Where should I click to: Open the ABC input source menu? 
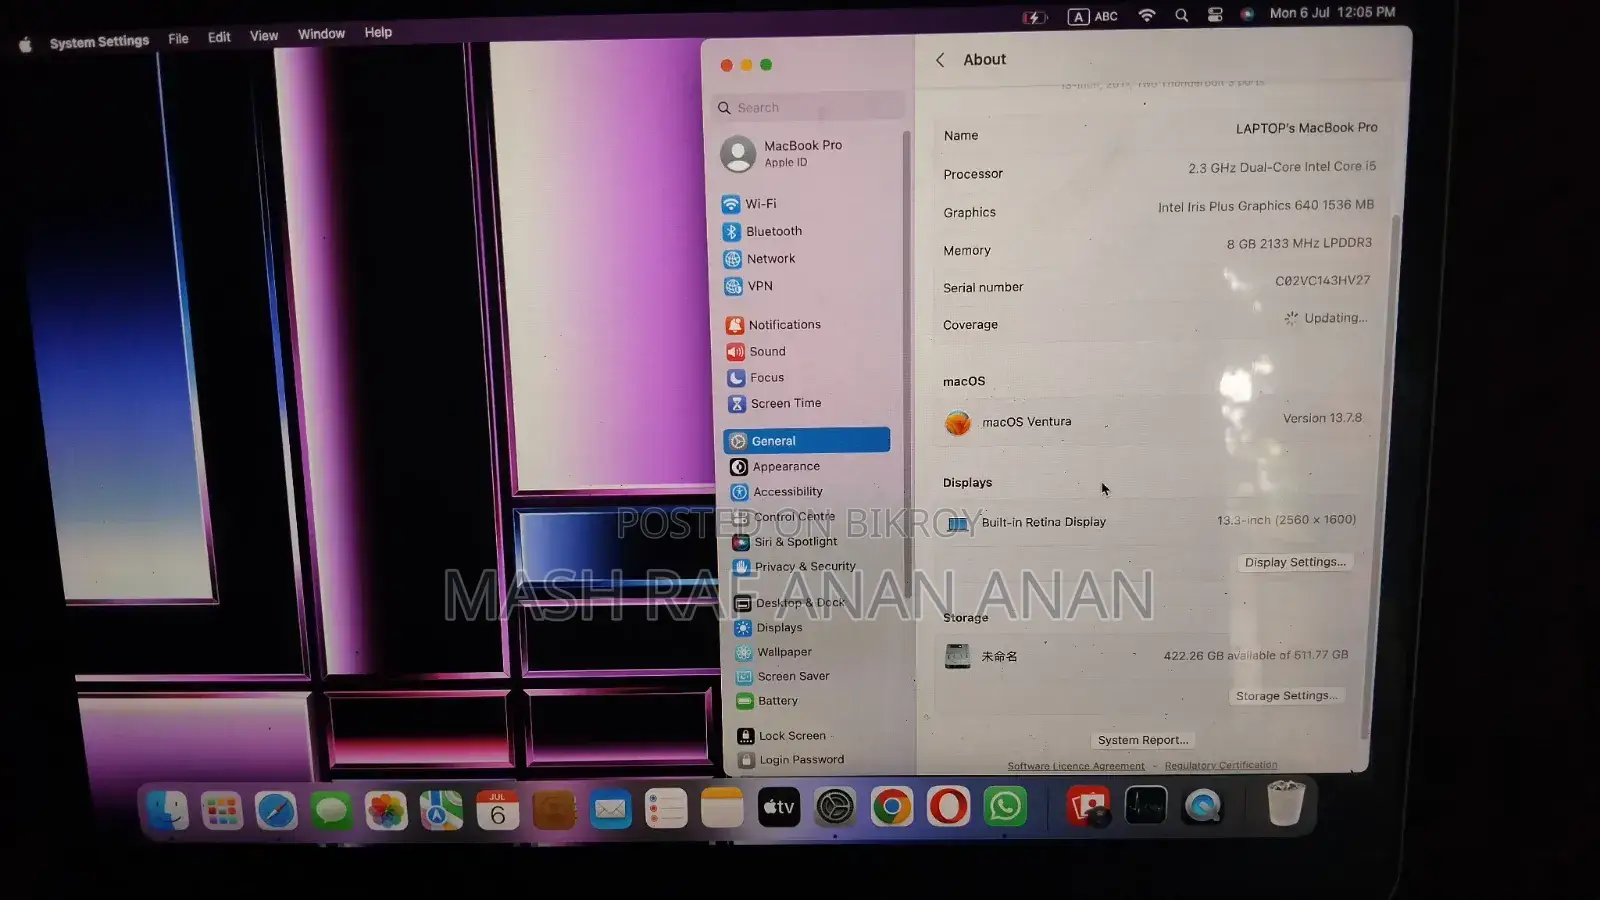pyautogui.click(x=1093, y=16)
